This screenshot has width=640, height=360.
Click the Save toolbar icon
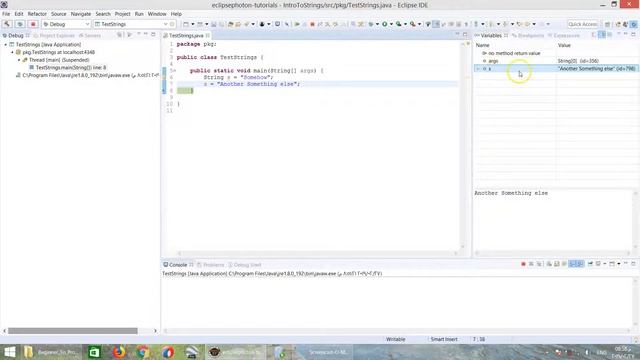point(213,24)
